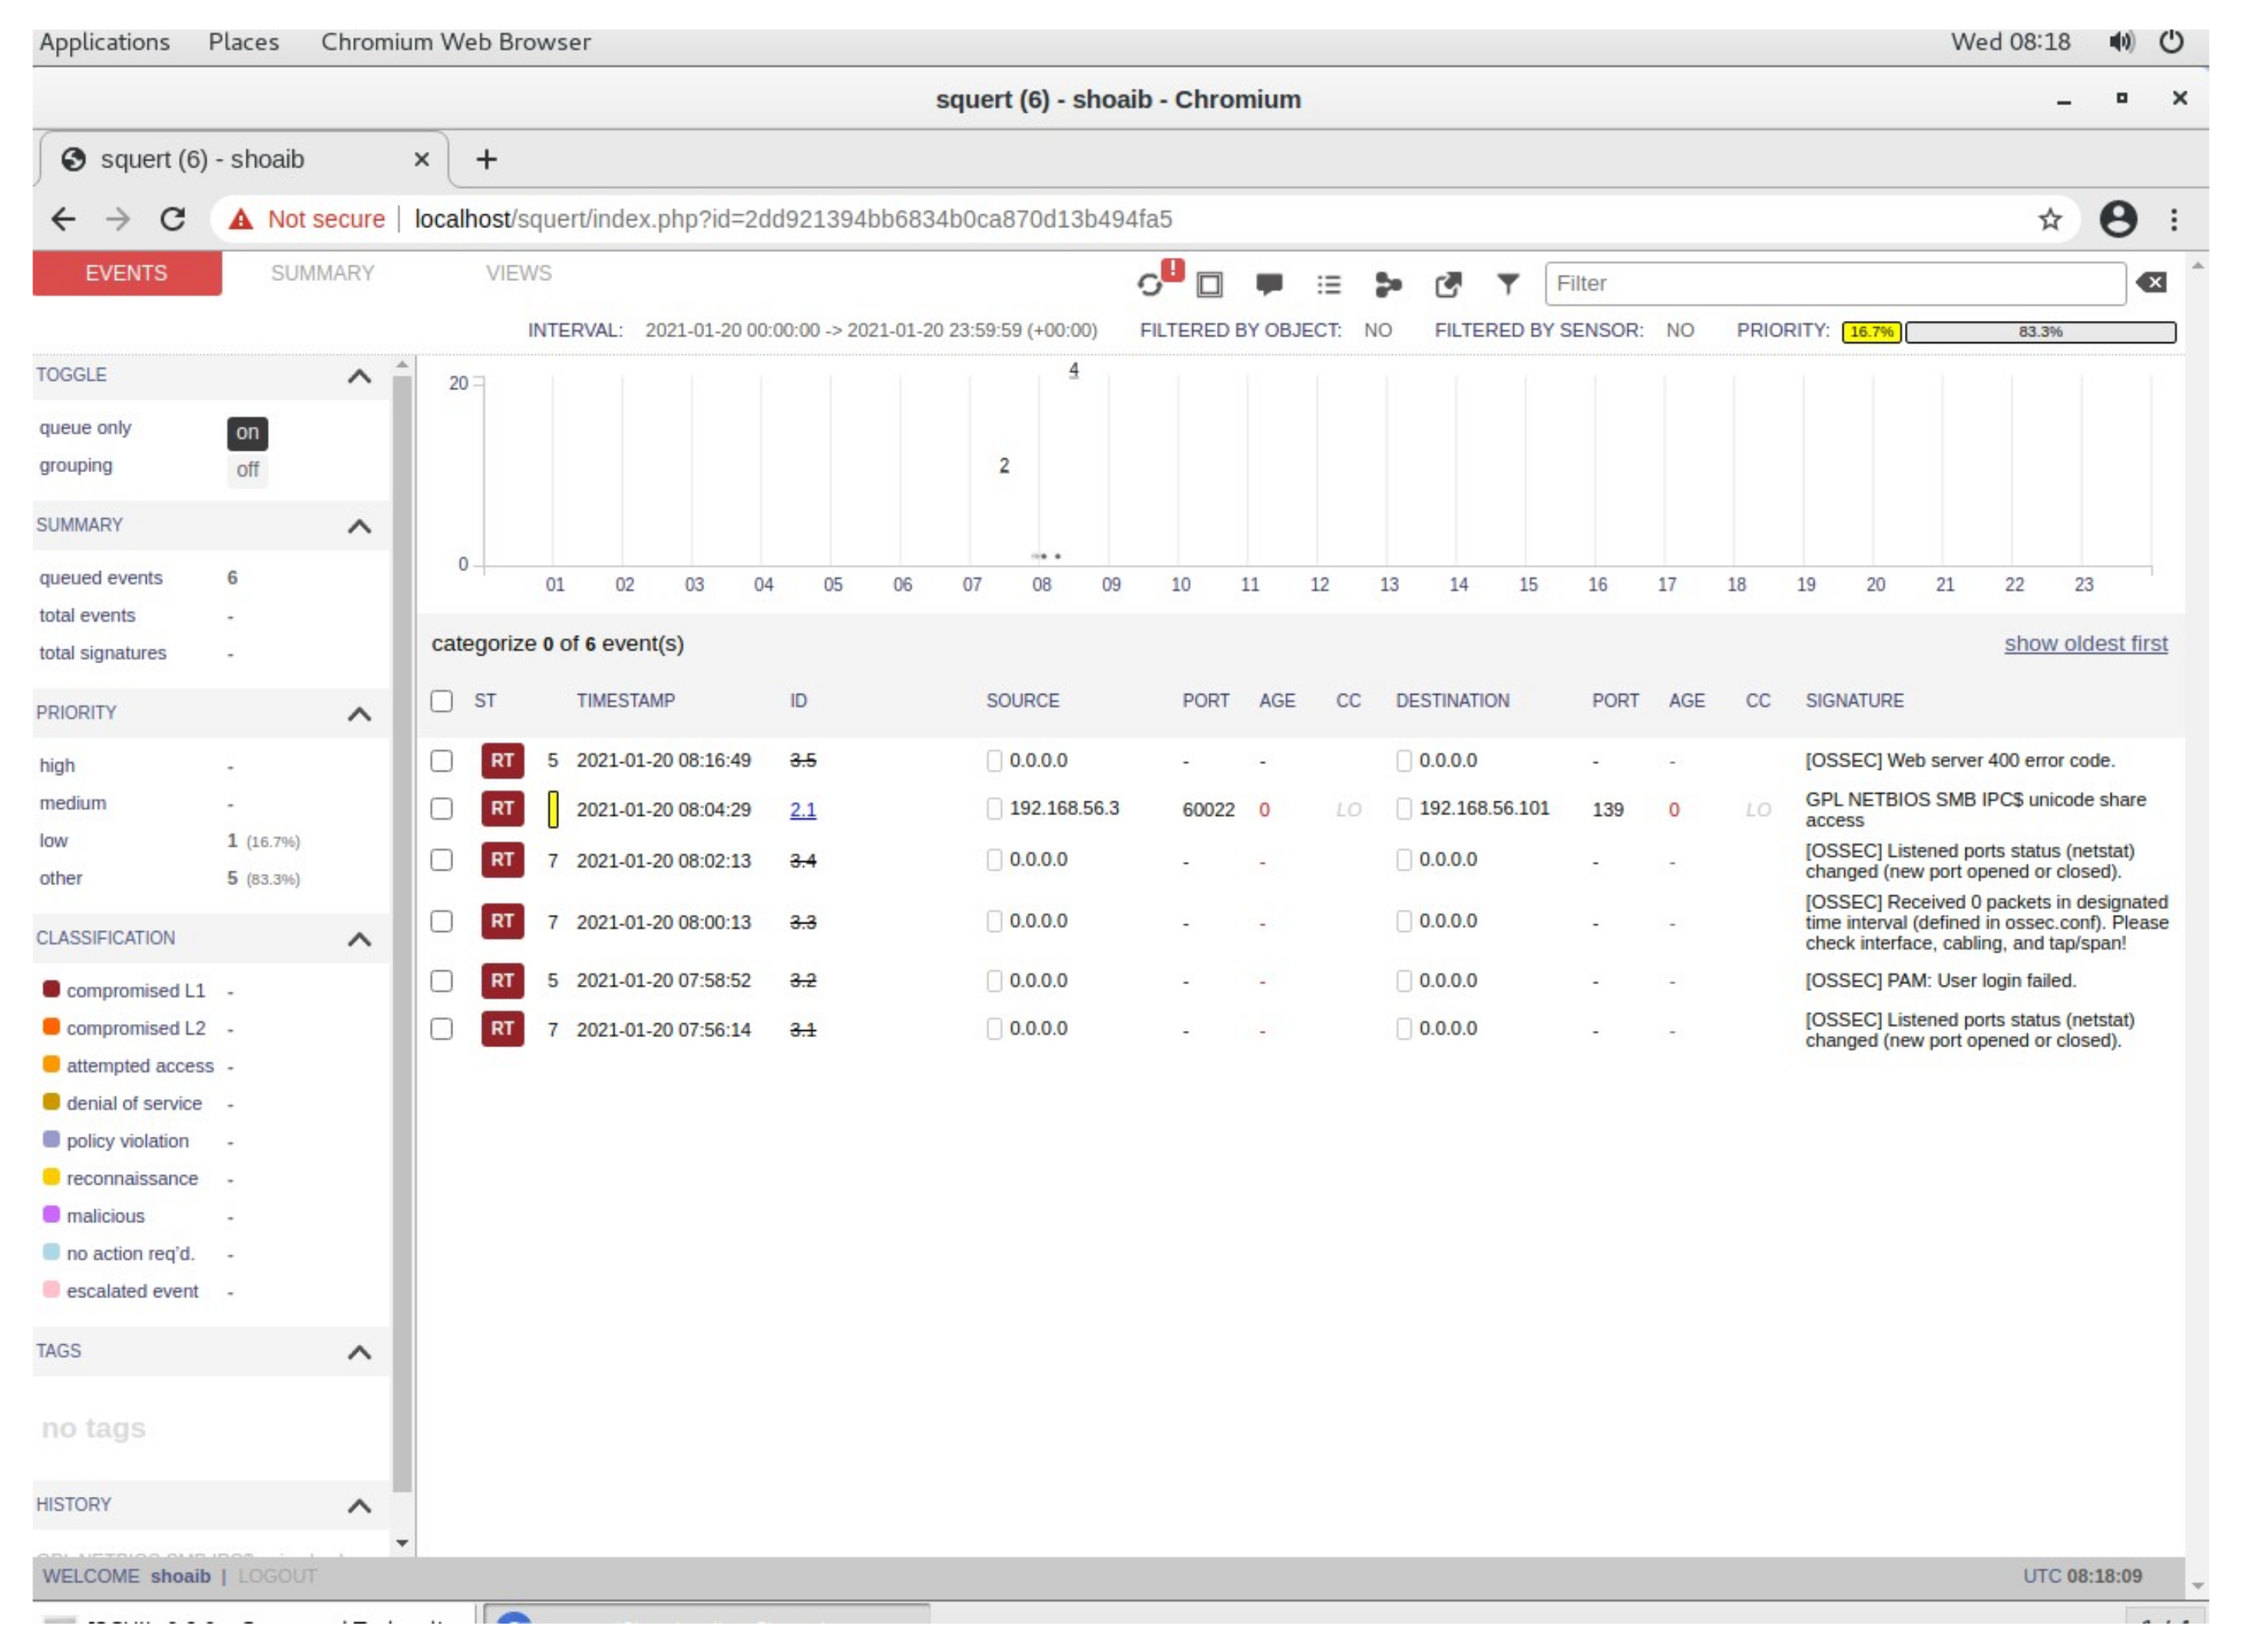The image size is (2242, 1652).
Task: Clear filter with backspace icon
Action: (2152, 283)
